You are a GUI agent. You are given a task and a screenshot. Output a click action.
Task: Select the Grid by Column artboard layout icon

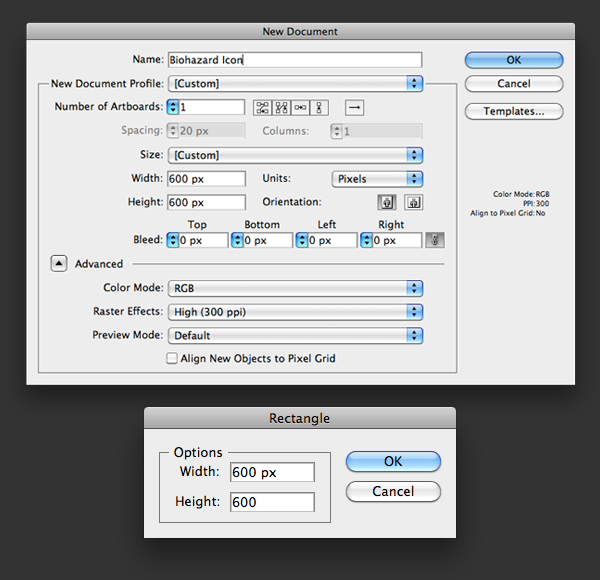(x=282, y=107)
